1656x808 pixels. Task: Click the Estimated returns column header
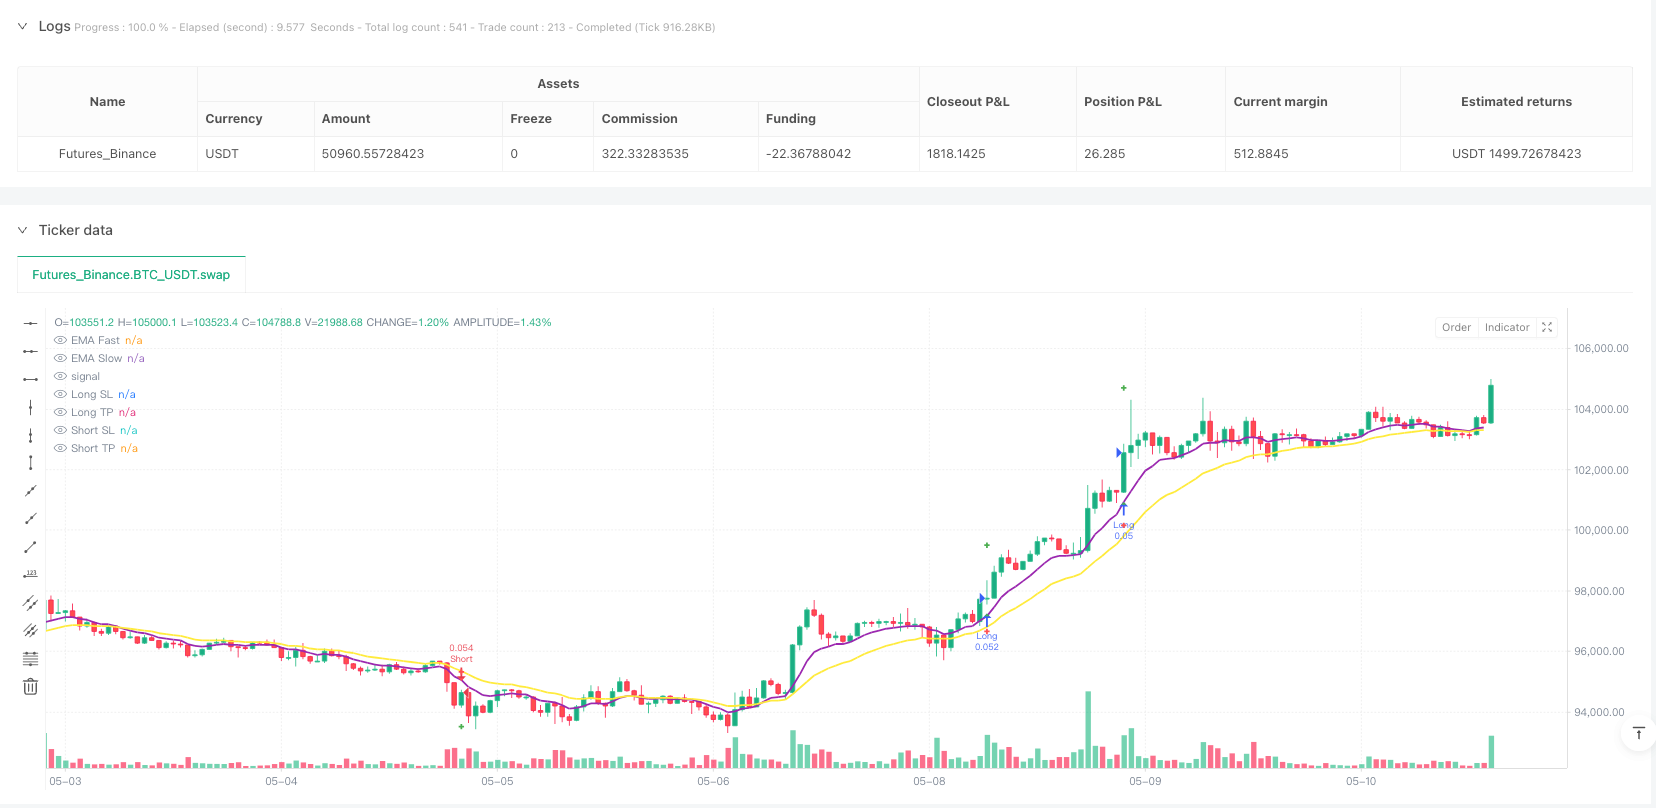(x=1515, y=102)
